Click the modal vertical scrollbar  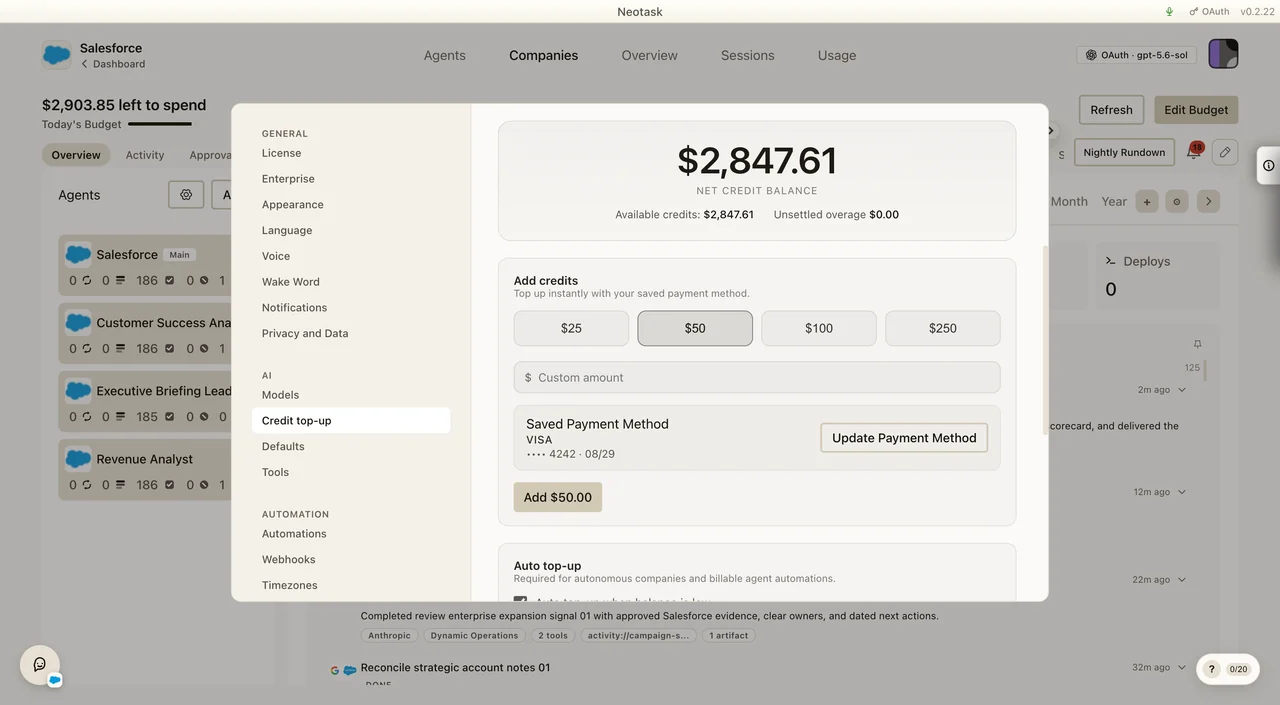[x=1046, y=340]
